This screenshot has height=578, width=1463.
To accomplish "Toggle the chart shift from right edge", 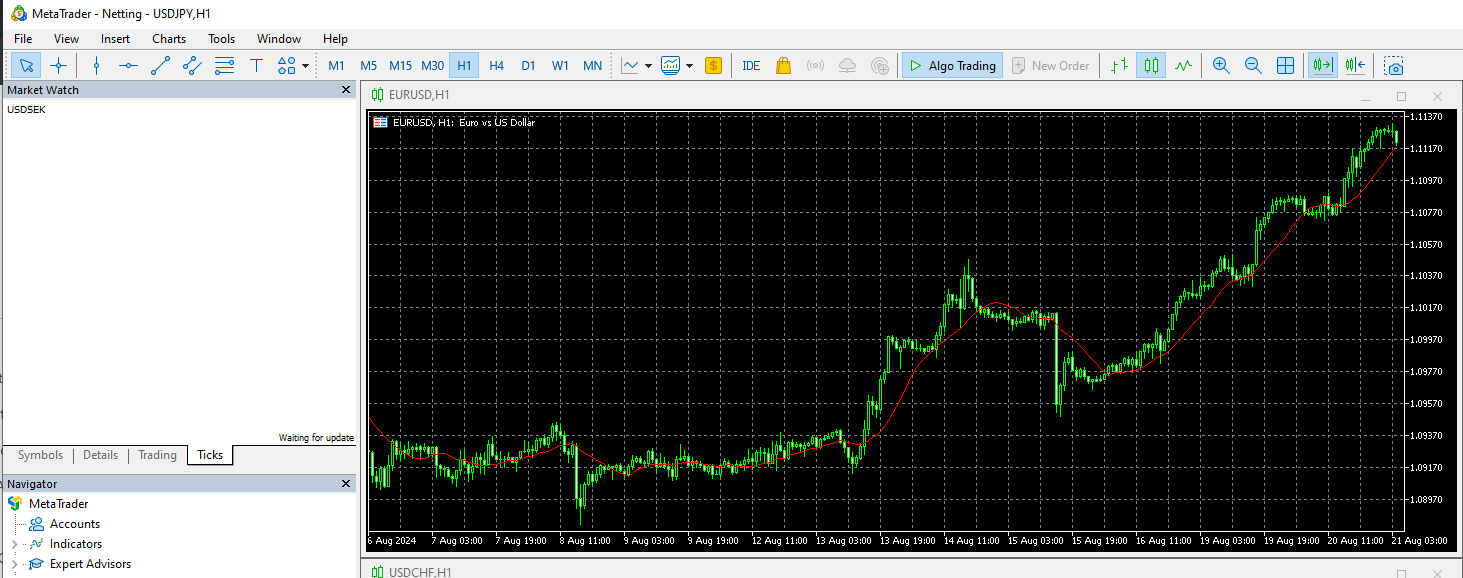I will coord(1354,65).
